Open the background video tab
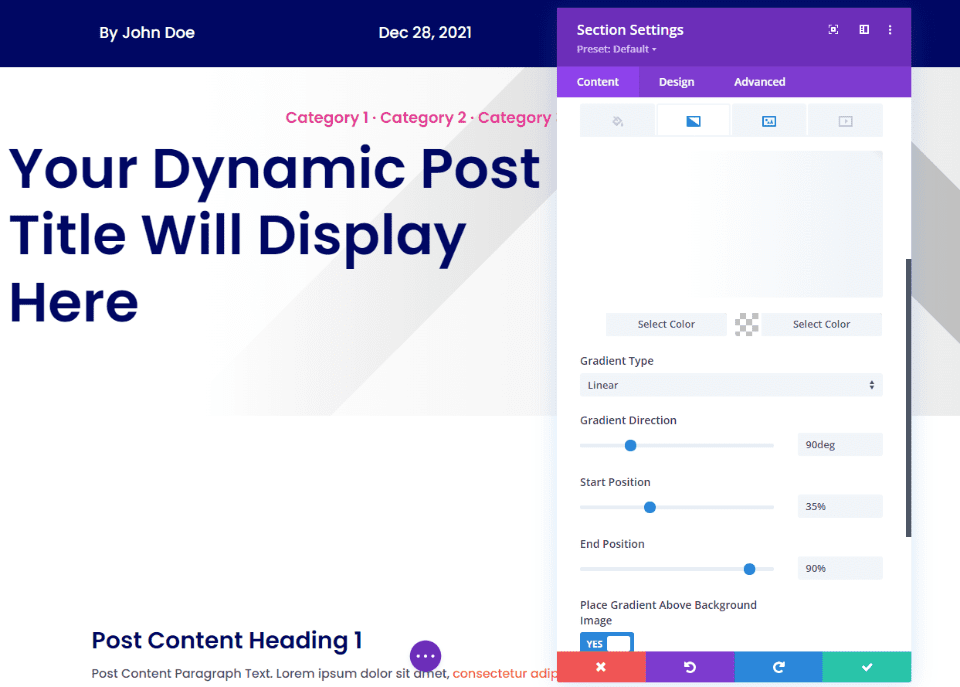This screenshot has width=960, height=687. click(x=845, y=120)
